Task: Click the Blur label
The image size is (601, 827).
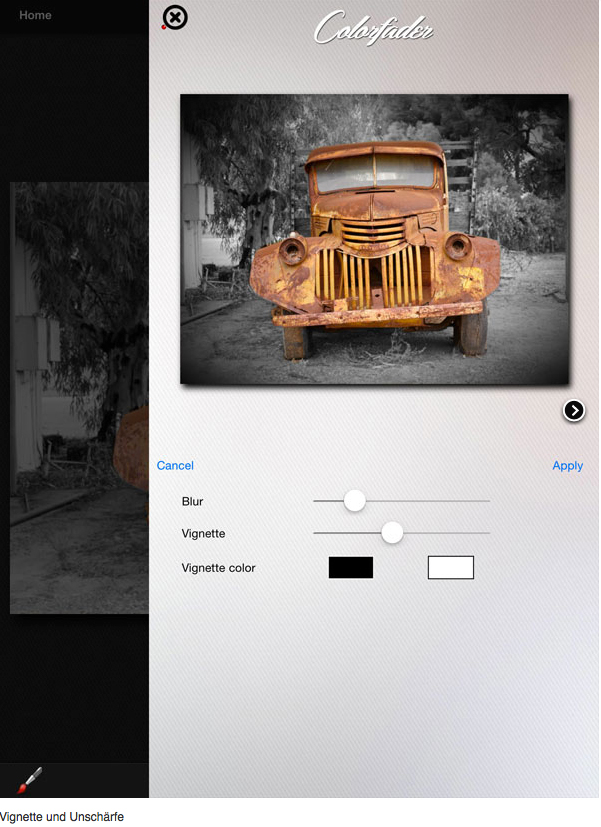Action: pos(192,501)
